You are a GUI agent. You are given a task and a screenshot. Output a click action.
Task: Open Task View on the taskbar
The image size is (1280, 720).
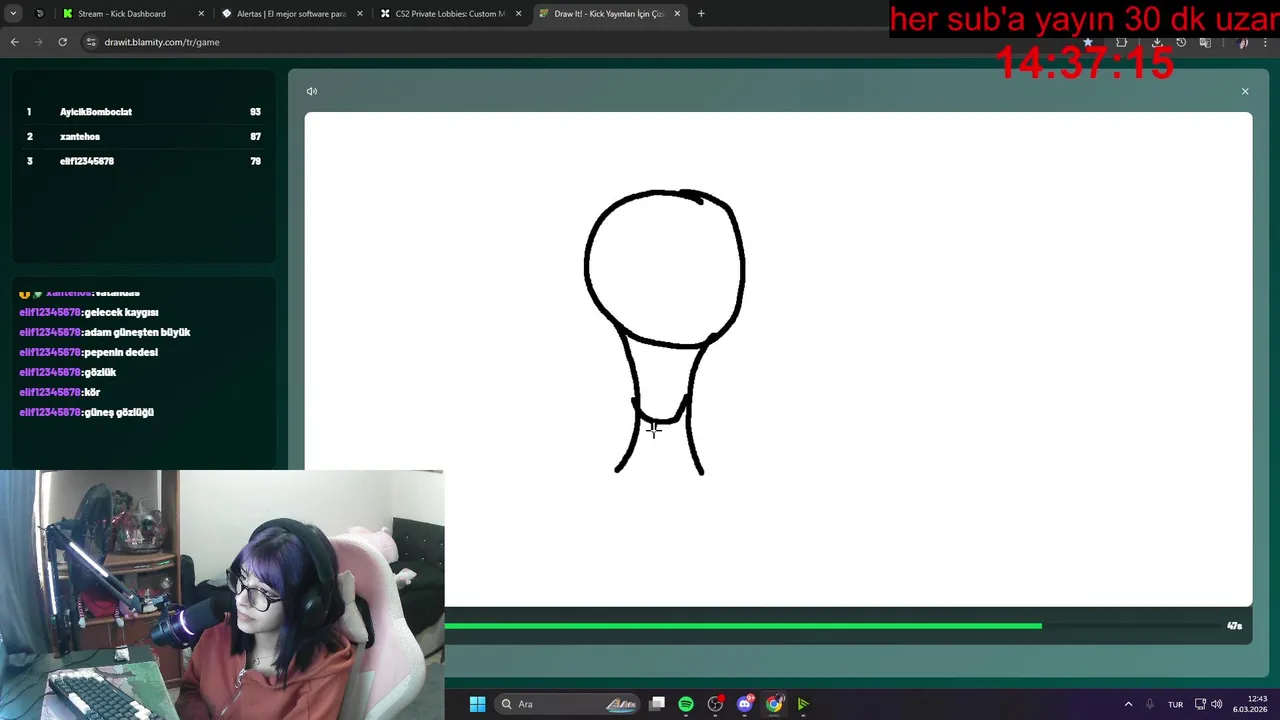tap(657, 704)
